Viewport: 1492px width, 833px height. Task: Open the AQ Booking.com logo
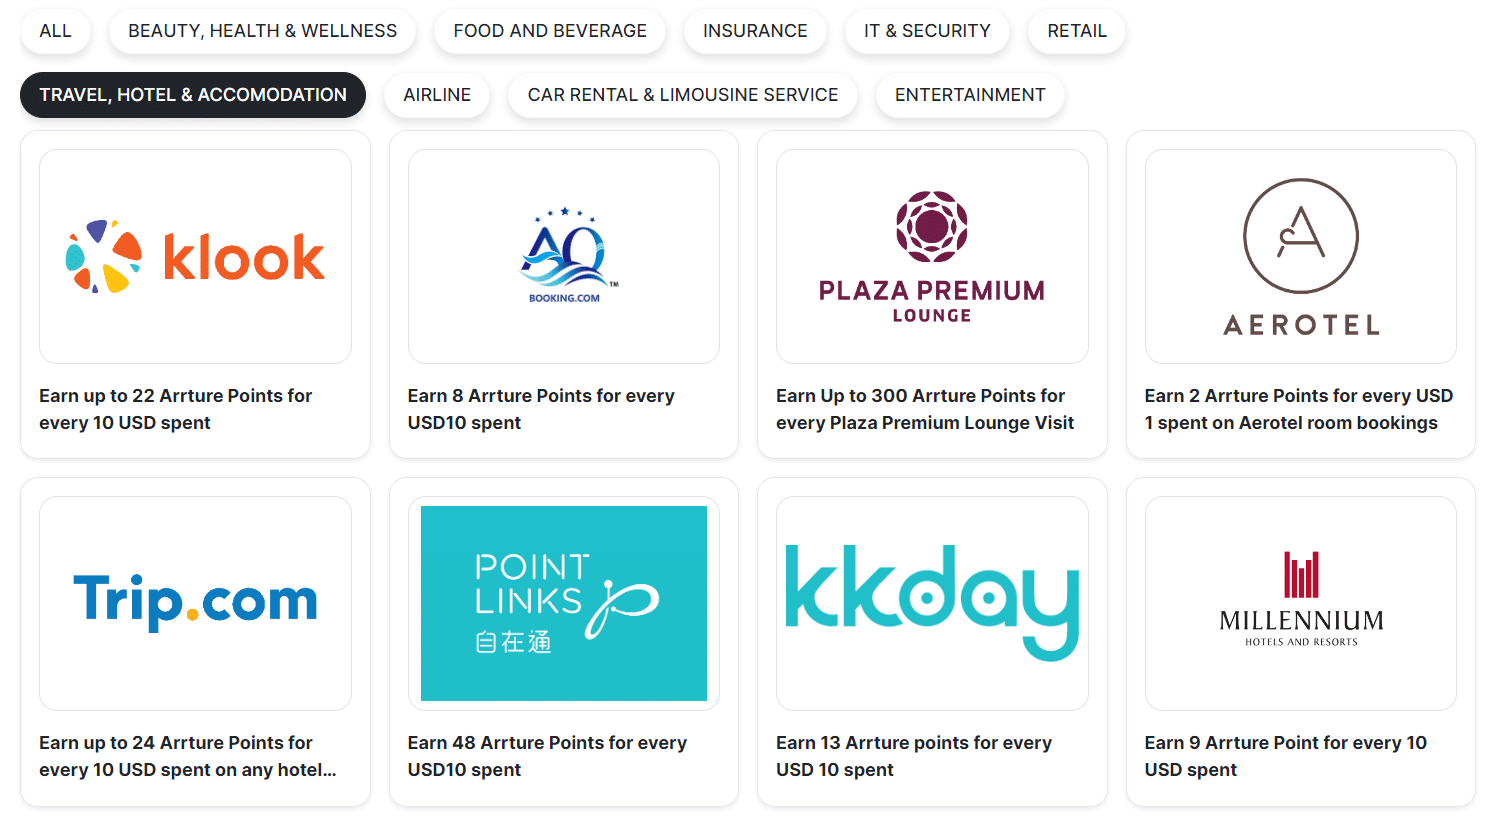click(564, 257)
